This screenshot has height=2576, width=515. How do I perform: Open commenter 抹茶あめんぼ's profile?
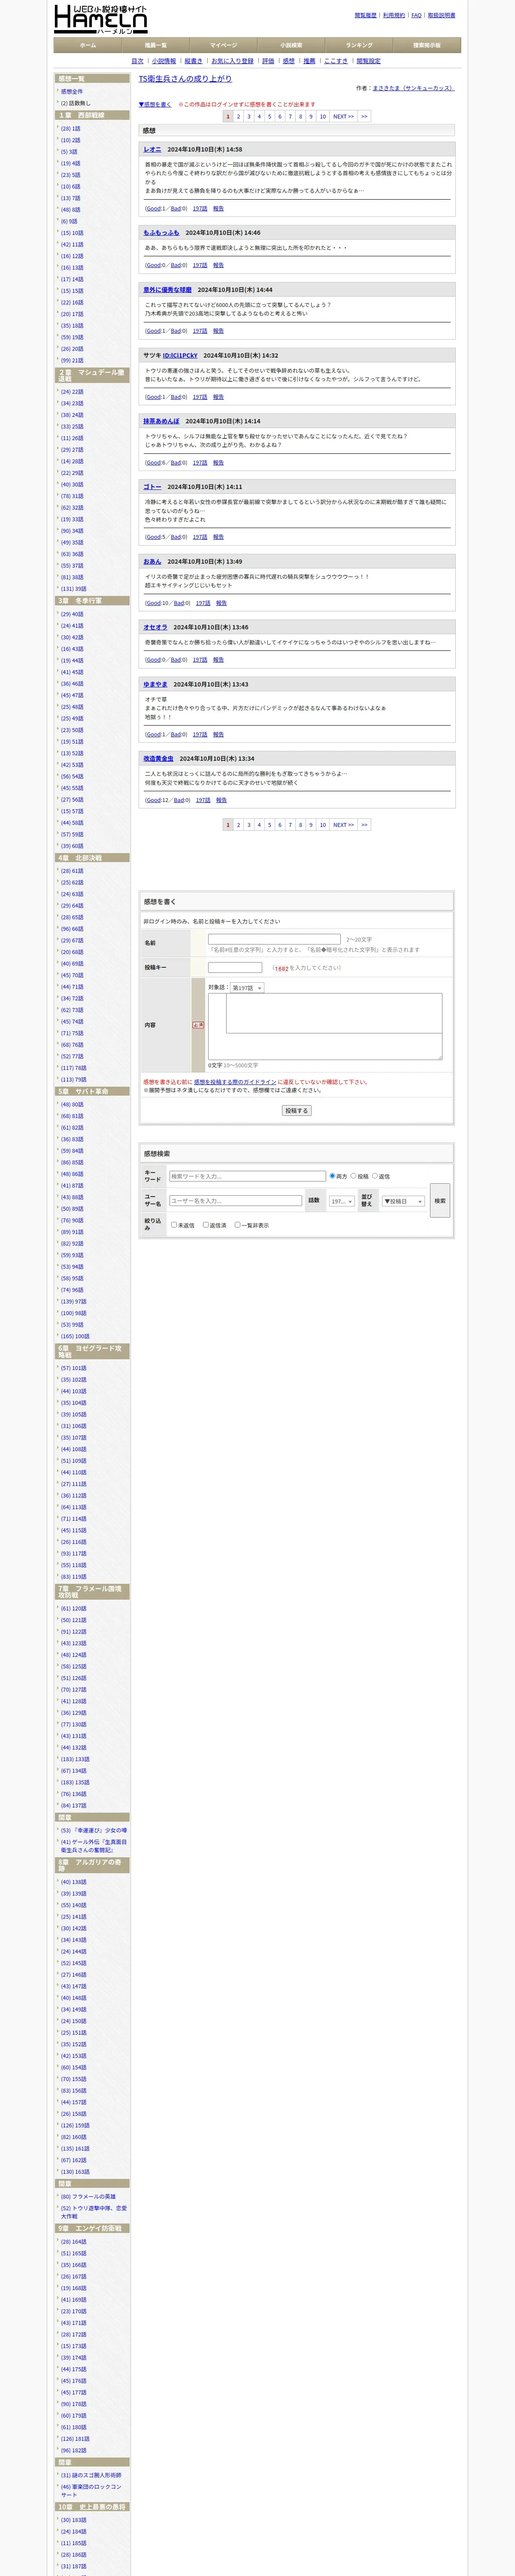tap(161, 421)
